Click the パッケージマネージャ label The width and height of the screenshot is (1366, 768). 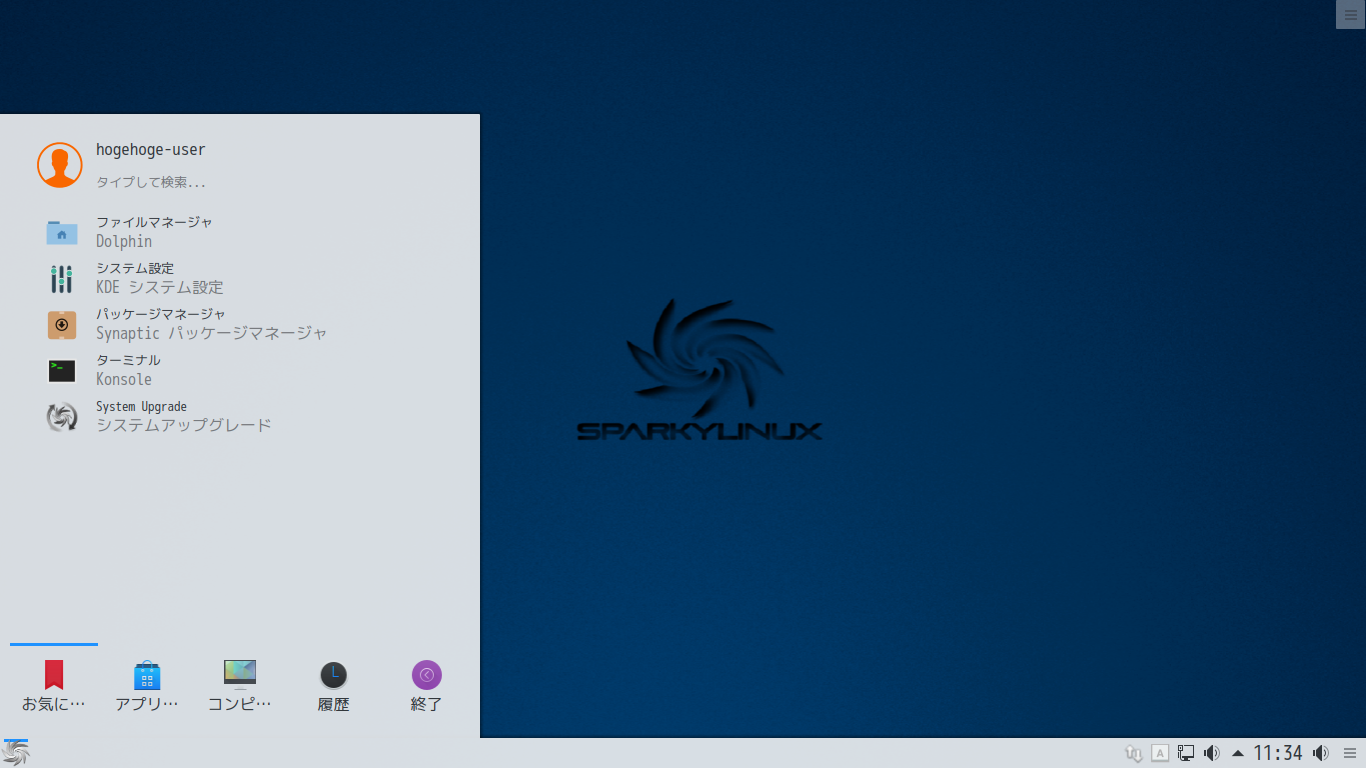(x=161, y=314)
